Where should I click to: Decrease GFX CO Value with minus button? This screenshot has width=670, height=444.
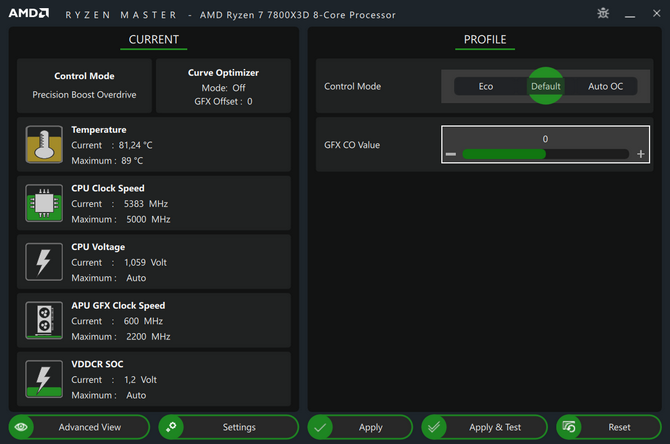click(451, 154)
